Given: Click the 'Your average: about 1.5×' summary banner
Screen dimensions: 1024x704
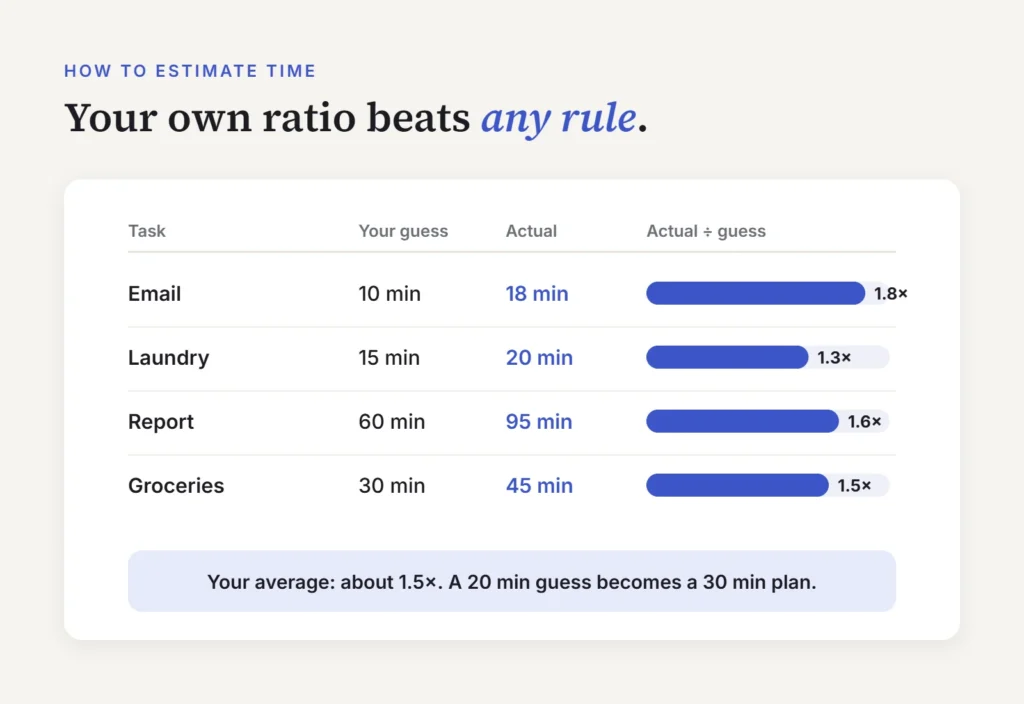Looking at the screenshot, I should 512,581.
